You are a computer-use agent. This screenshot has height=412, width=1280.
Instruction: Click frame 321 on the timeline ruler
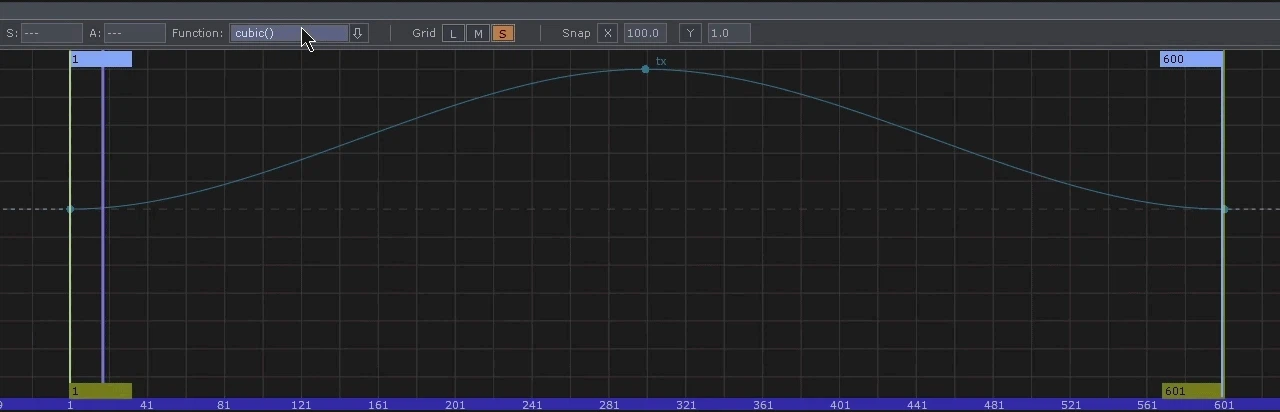pyautogui.click(x=686, y=405)
